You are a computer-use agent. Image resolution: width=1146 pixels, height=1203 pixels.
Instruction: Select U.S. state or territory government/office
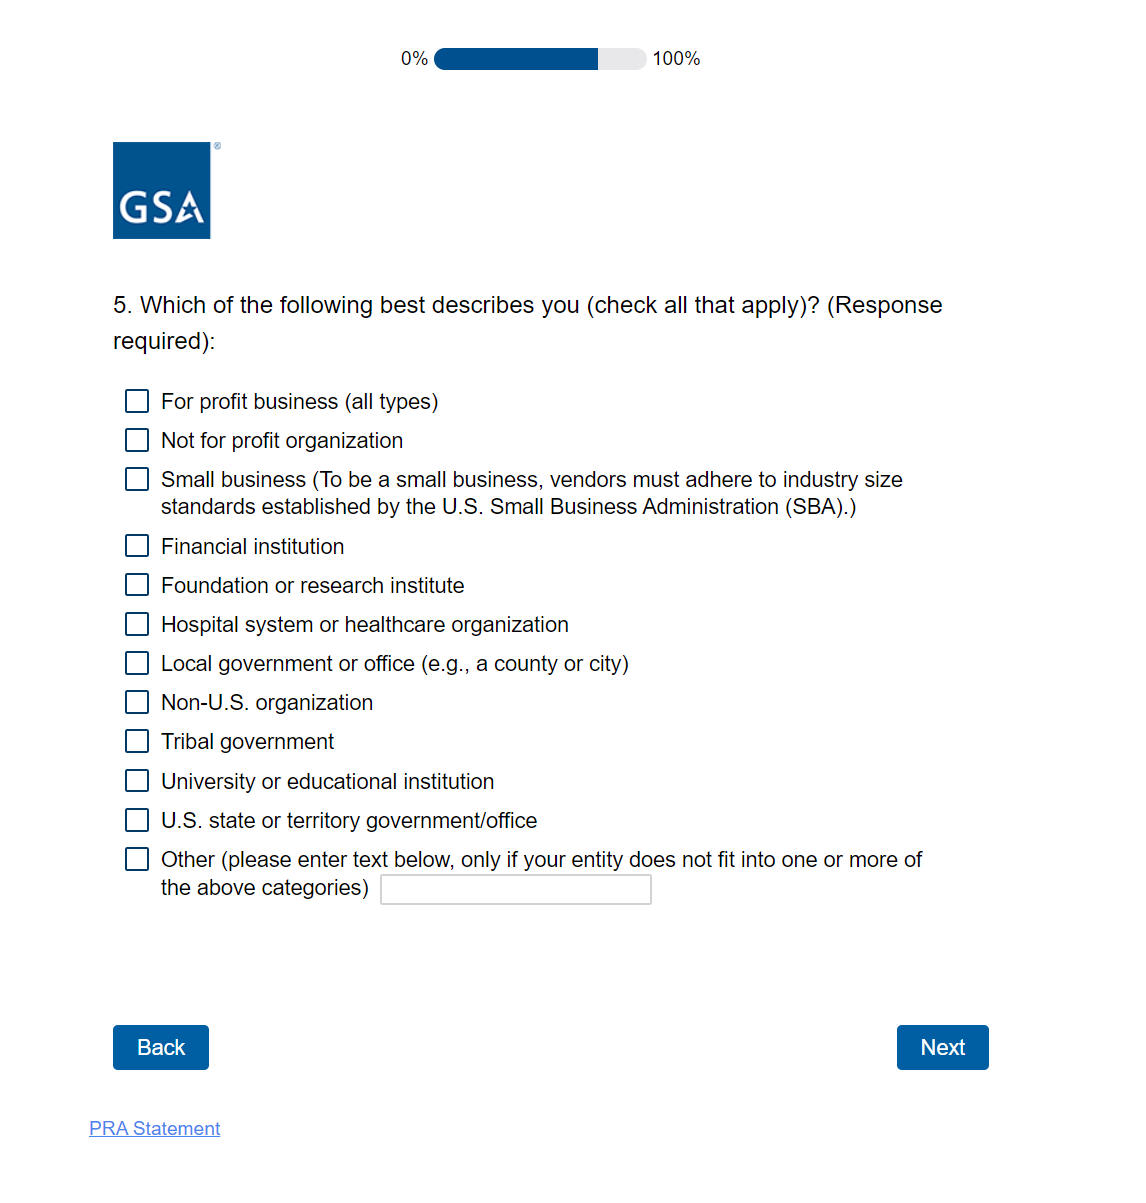137,820
